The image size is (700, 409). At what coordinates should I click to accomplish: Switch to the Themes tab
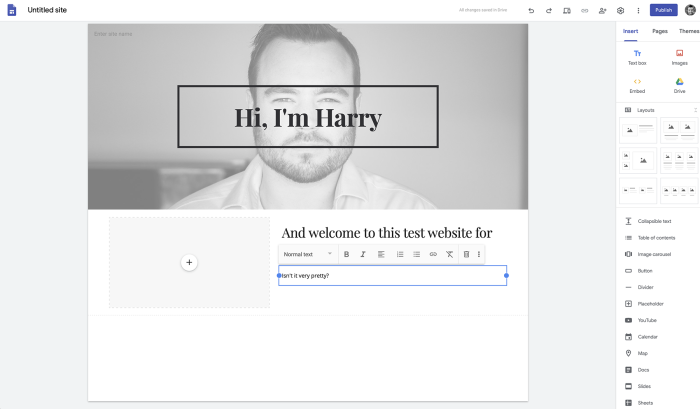point(689,31)
